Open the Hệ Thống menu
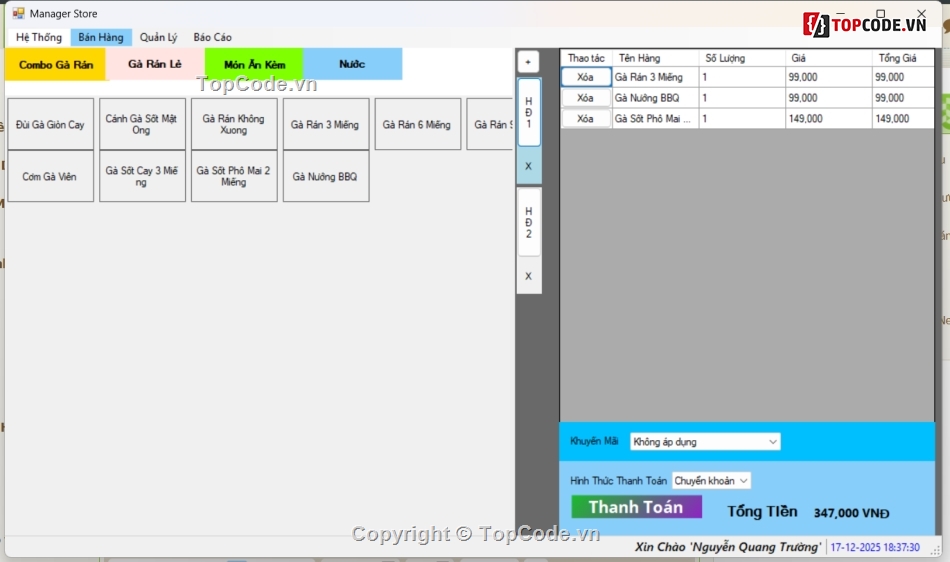Image resolution: width=950 pixels, height=562 pixels. (39, 37)
